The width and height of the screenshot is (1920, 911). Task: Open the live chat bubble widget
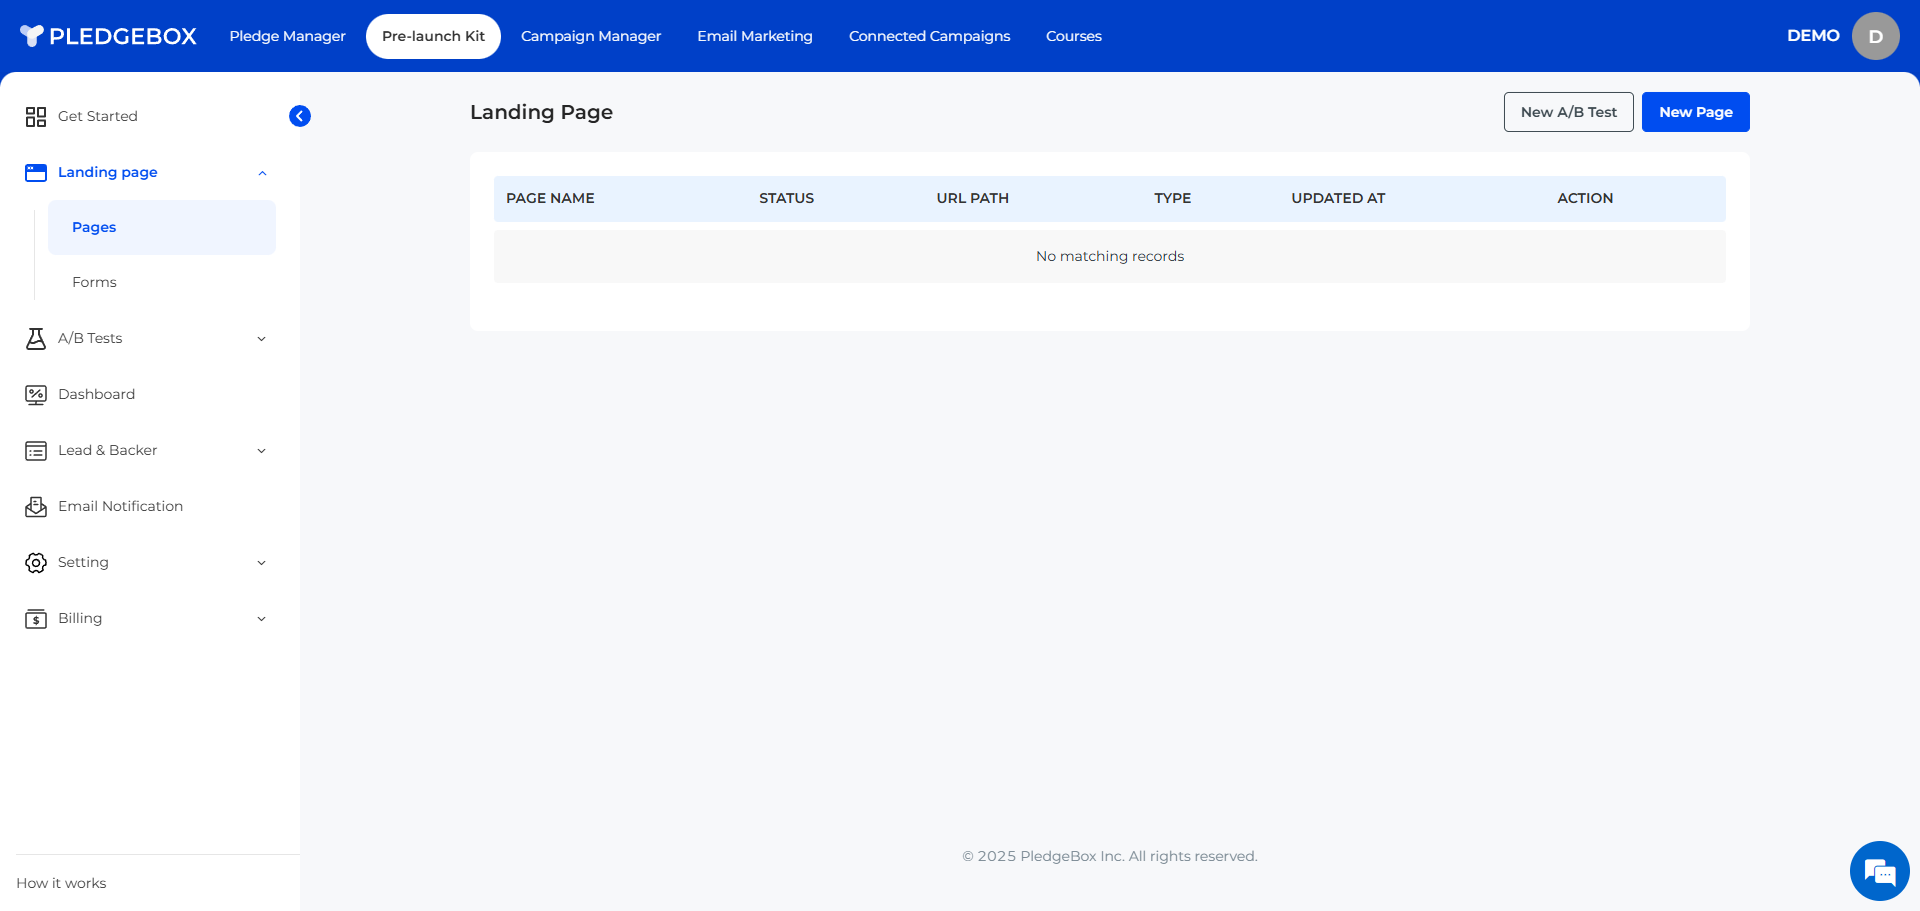1879,871
